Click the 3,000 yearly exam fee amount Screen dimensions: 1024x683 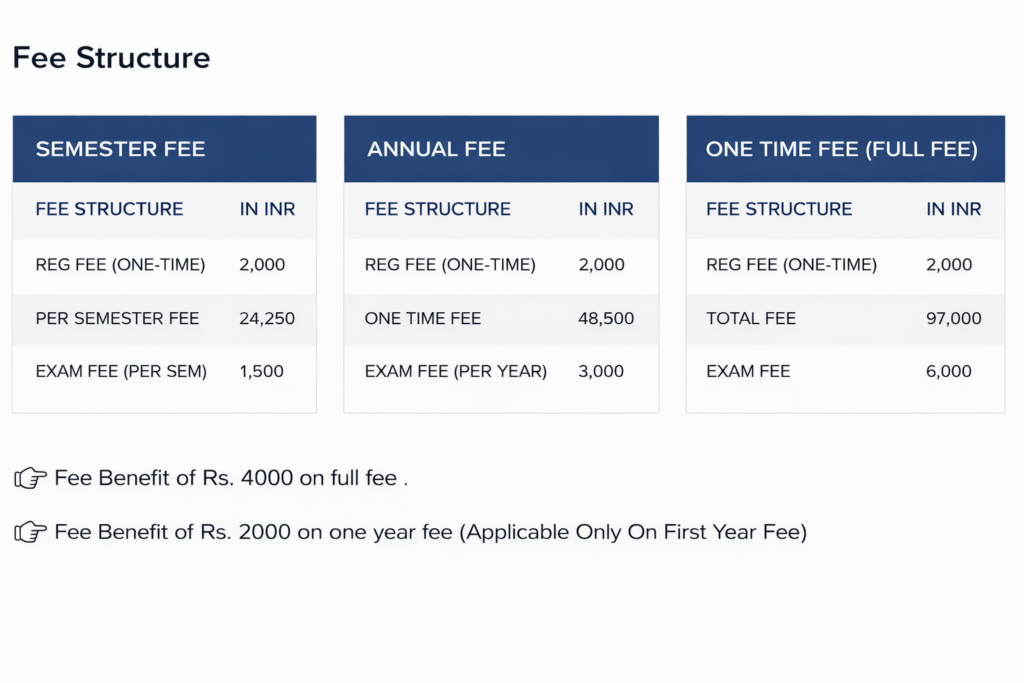pyautogui.click(x=601, y=372)
